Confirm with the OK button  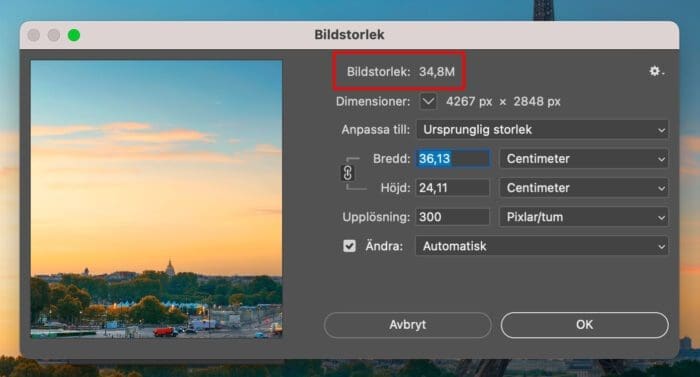[x=584, y=325]
